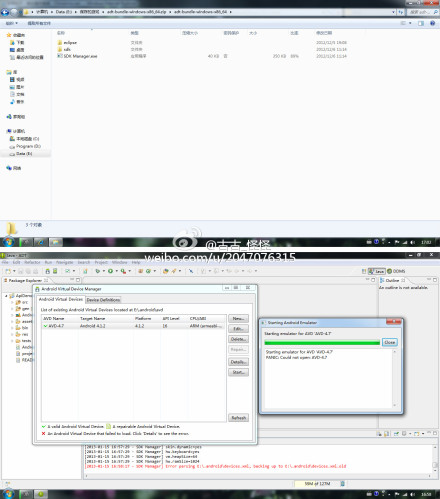Click the Delete... button in AVD Manager
This screenshot has height=499, width=440.
click(x=238, y=339)
